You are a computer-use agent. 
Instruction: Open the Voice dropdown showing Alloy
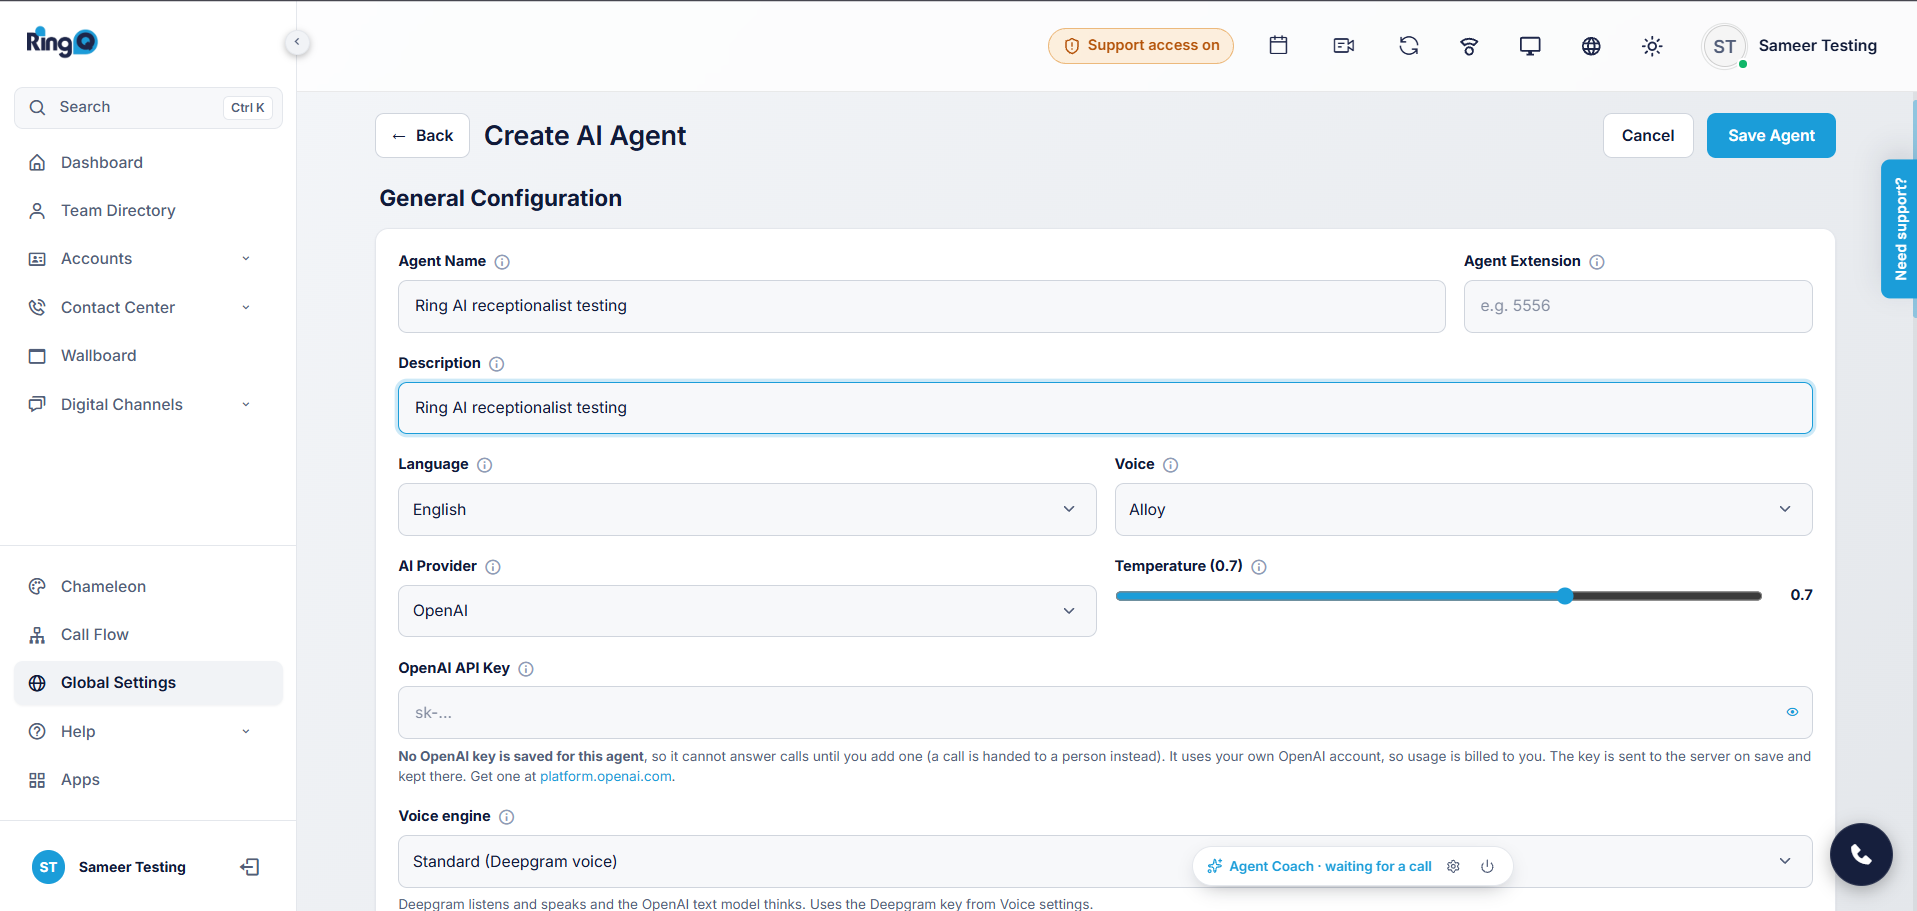(1463, 509)
